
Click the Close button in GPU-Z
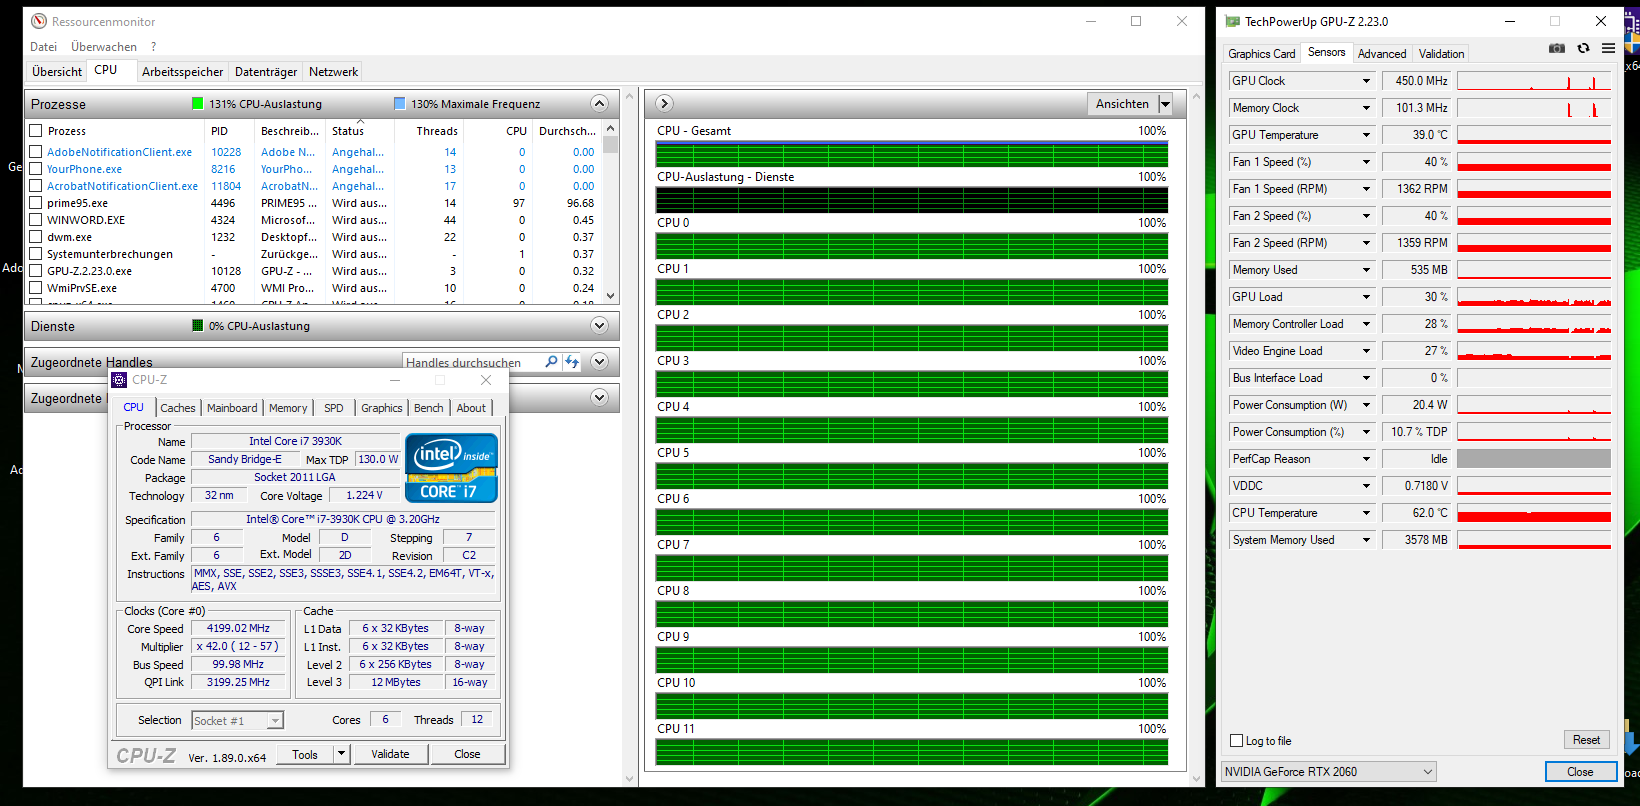tap(1580, 772)
